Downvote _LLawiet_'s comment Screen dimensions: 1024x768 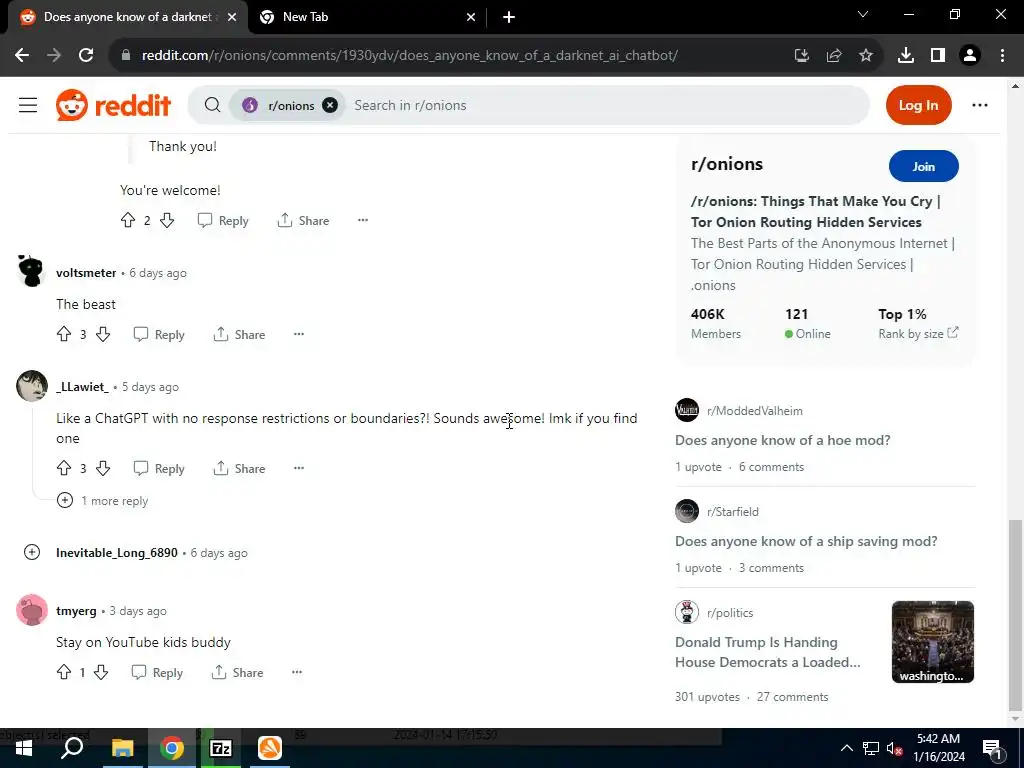[x=103, y=468]
